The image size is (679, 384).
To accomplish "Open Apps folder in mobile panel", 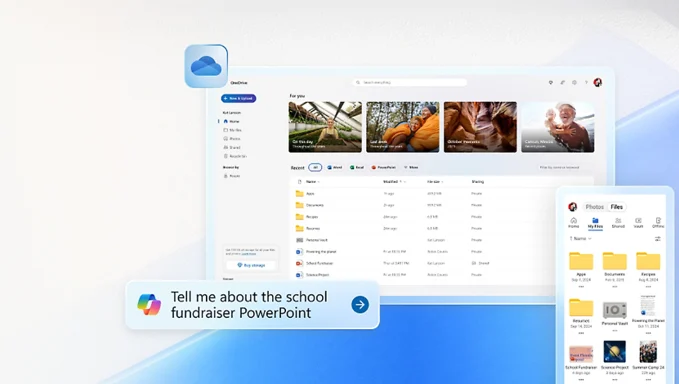I will click(x=581, y=261).
